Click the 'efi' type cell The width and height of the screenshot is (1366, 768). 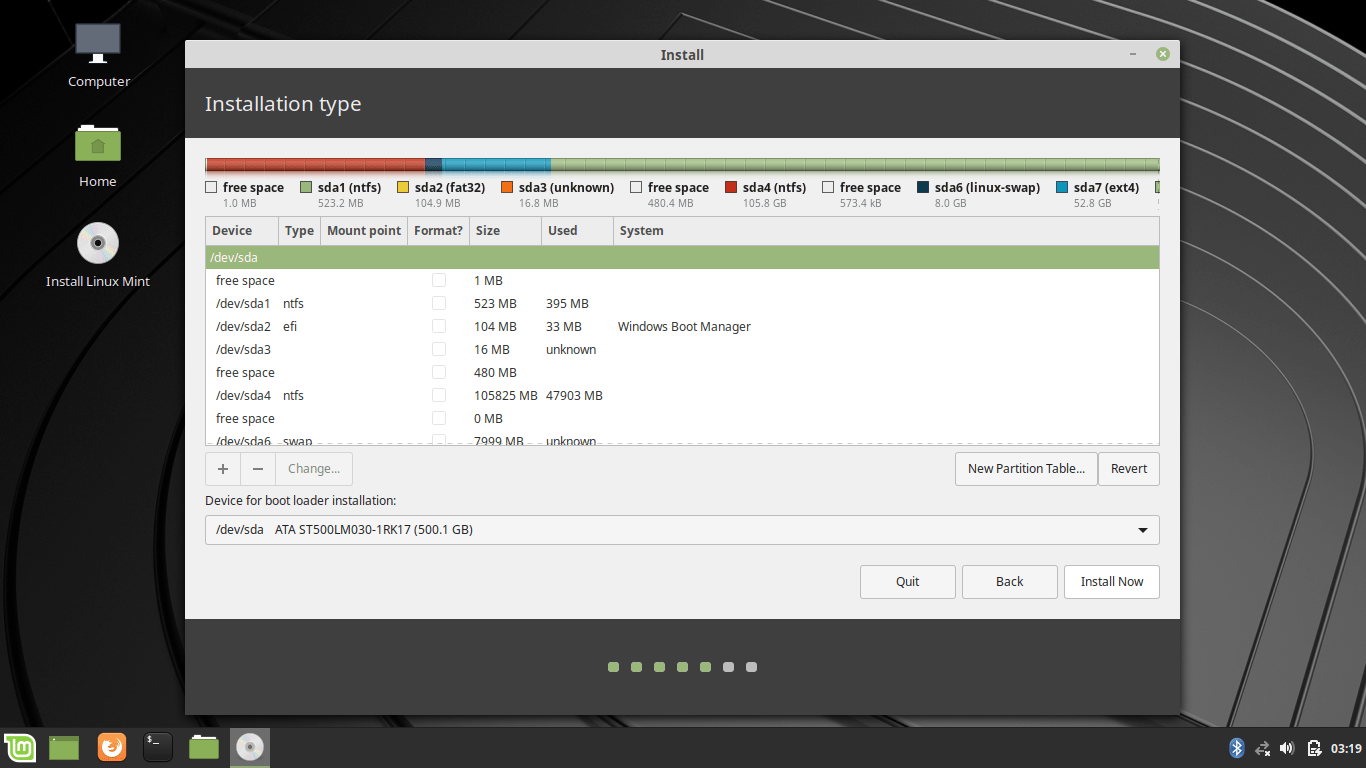click(x=290, y=326)
